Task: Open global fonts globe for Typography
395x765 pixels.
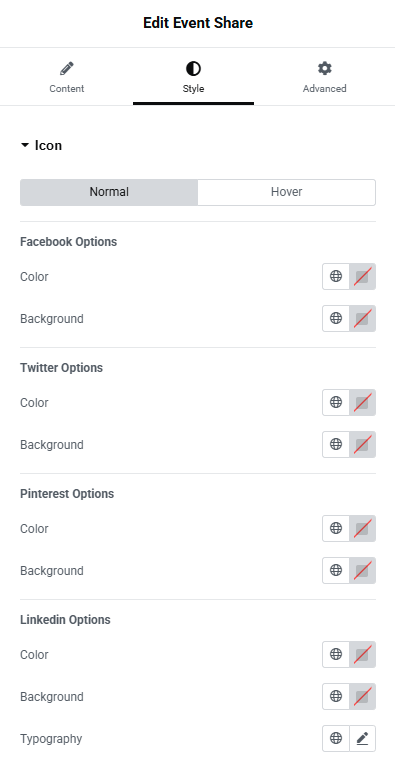Action: click(336, 738)
